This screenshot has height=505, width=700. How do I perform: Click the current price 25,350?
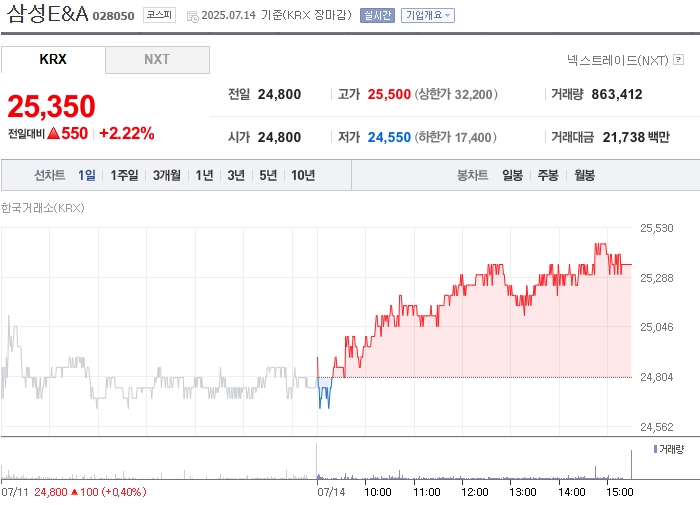point(51,106)
